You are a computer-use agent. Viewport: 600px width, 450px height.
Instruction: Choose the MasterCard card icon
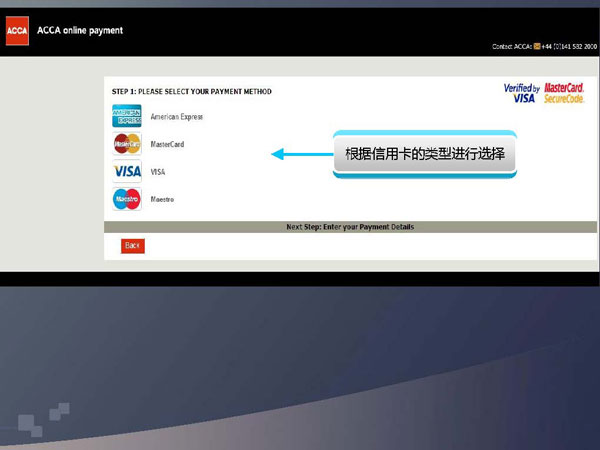(x=127, y=144)
